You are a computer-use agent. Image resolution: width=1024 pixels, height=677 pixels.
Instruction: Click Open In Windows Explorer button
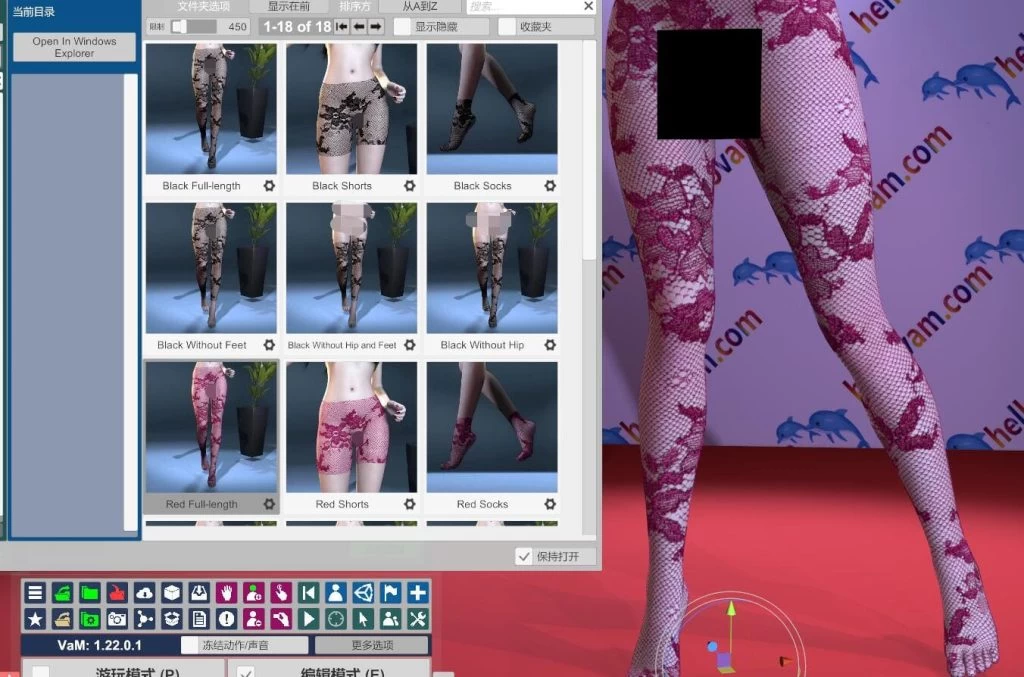coord(74,47)
